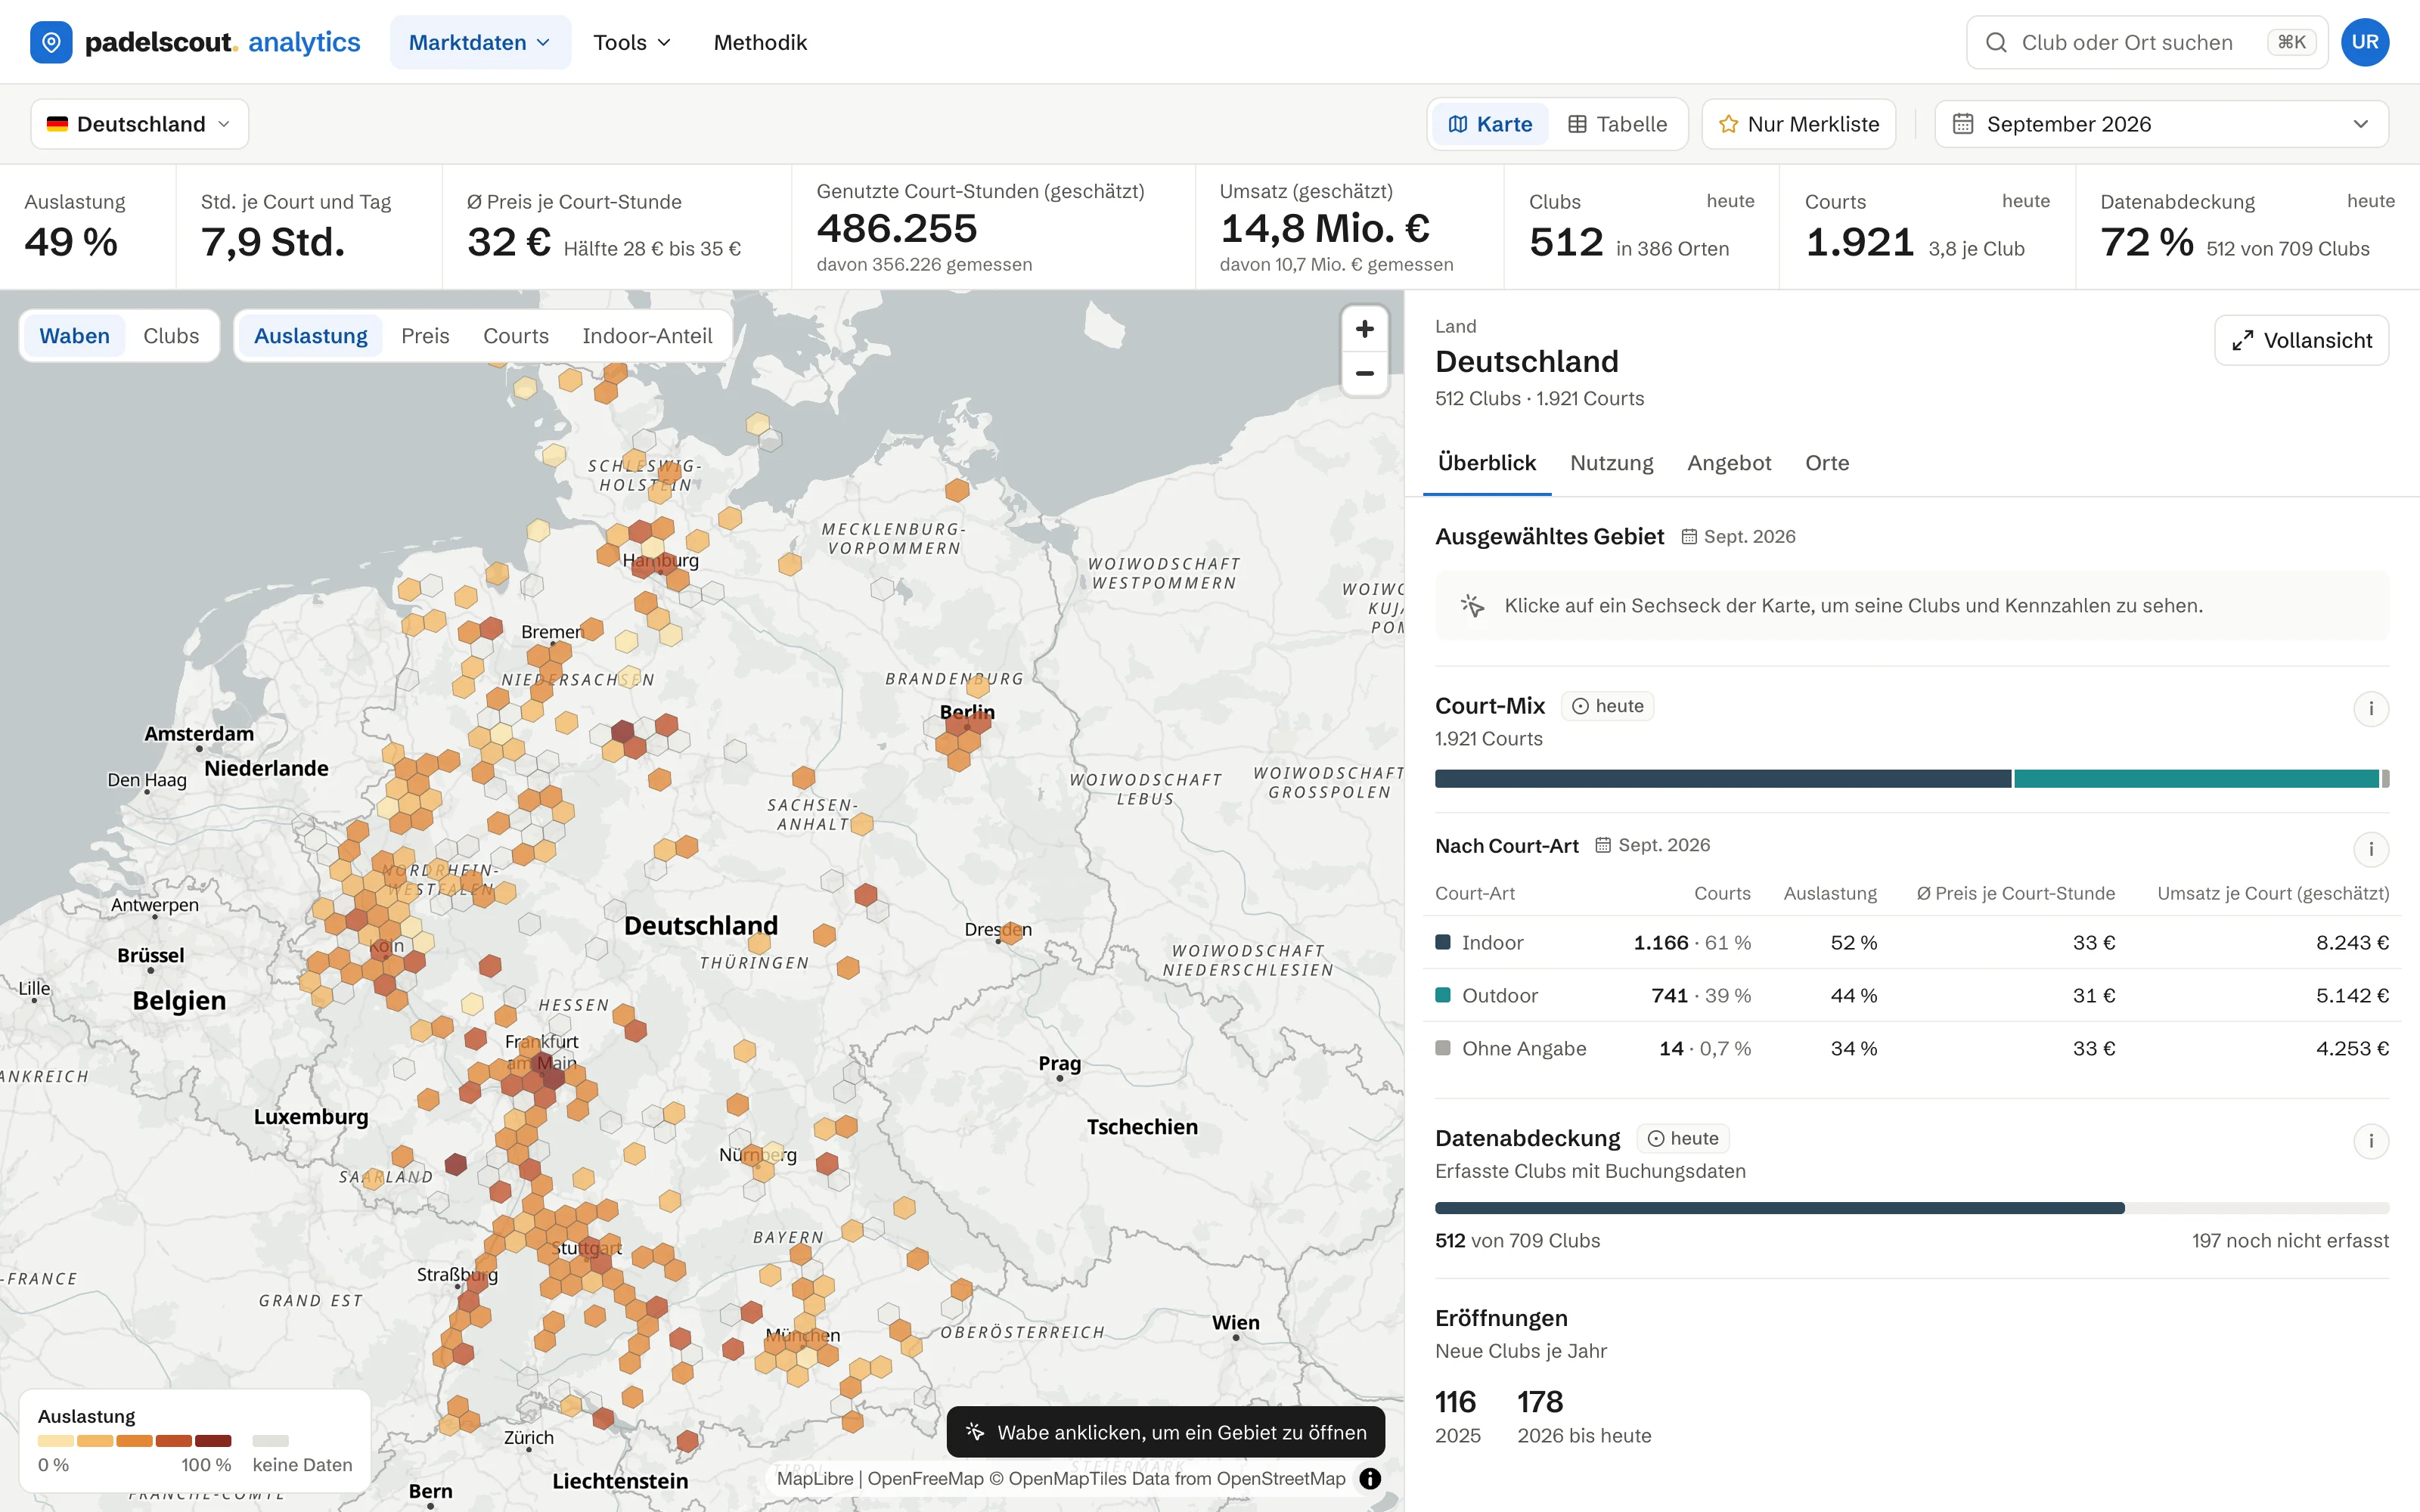
Task: Switch to the Nutzung tab
Action: tap(1611, 463)
